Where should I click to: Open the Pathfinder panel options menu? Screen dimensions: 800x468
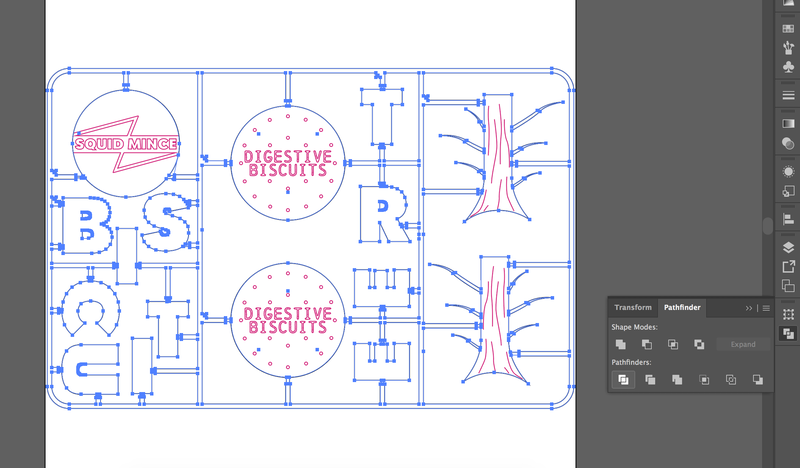[x=766, y=308]
